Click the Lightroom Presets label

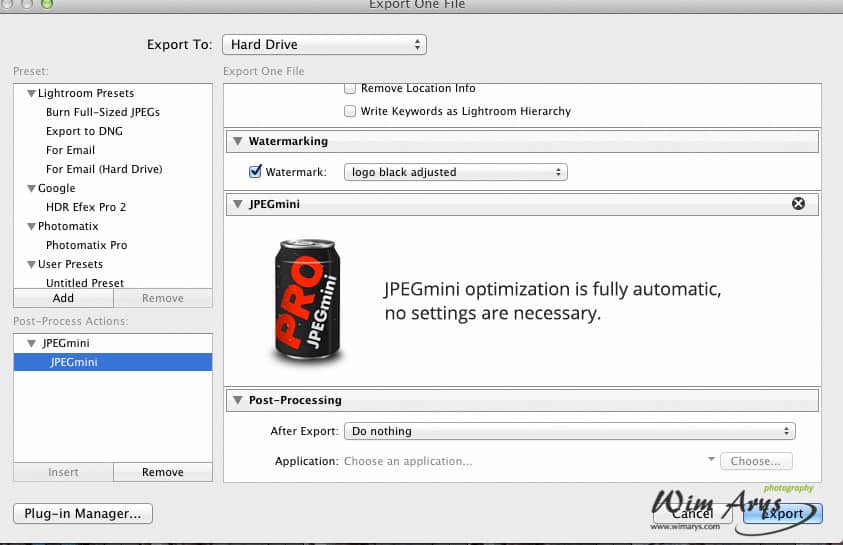[86, 93]
